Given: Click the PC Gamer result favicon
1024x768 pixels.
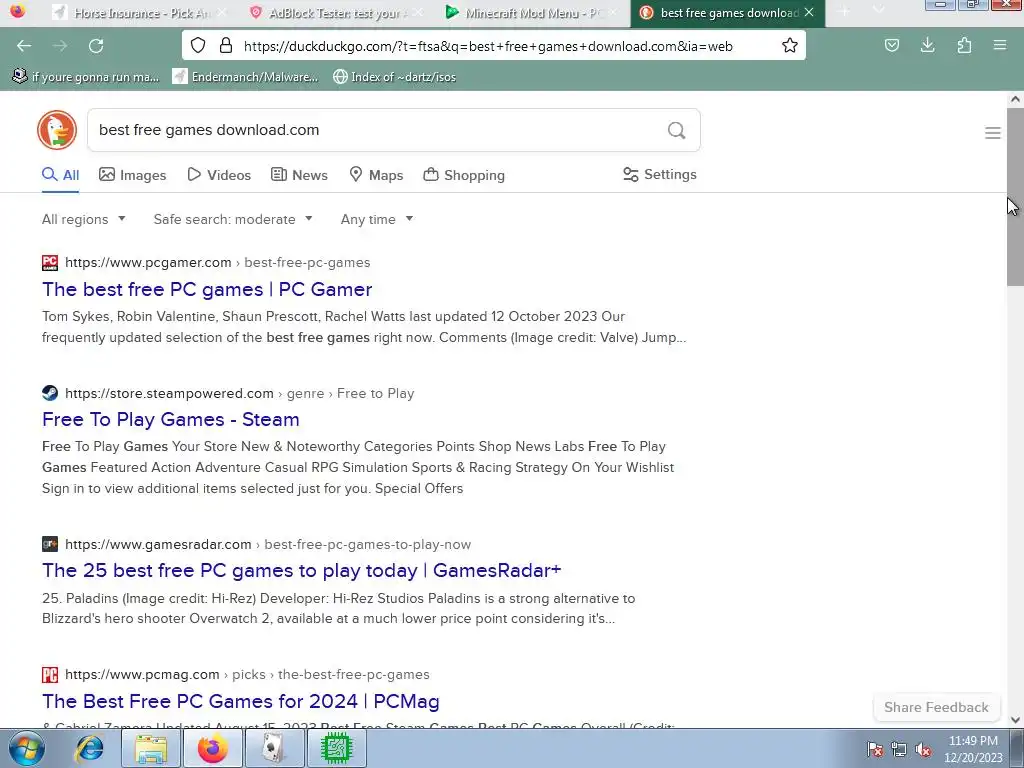Looking at the screenshot, I should (x=50, y=263).
